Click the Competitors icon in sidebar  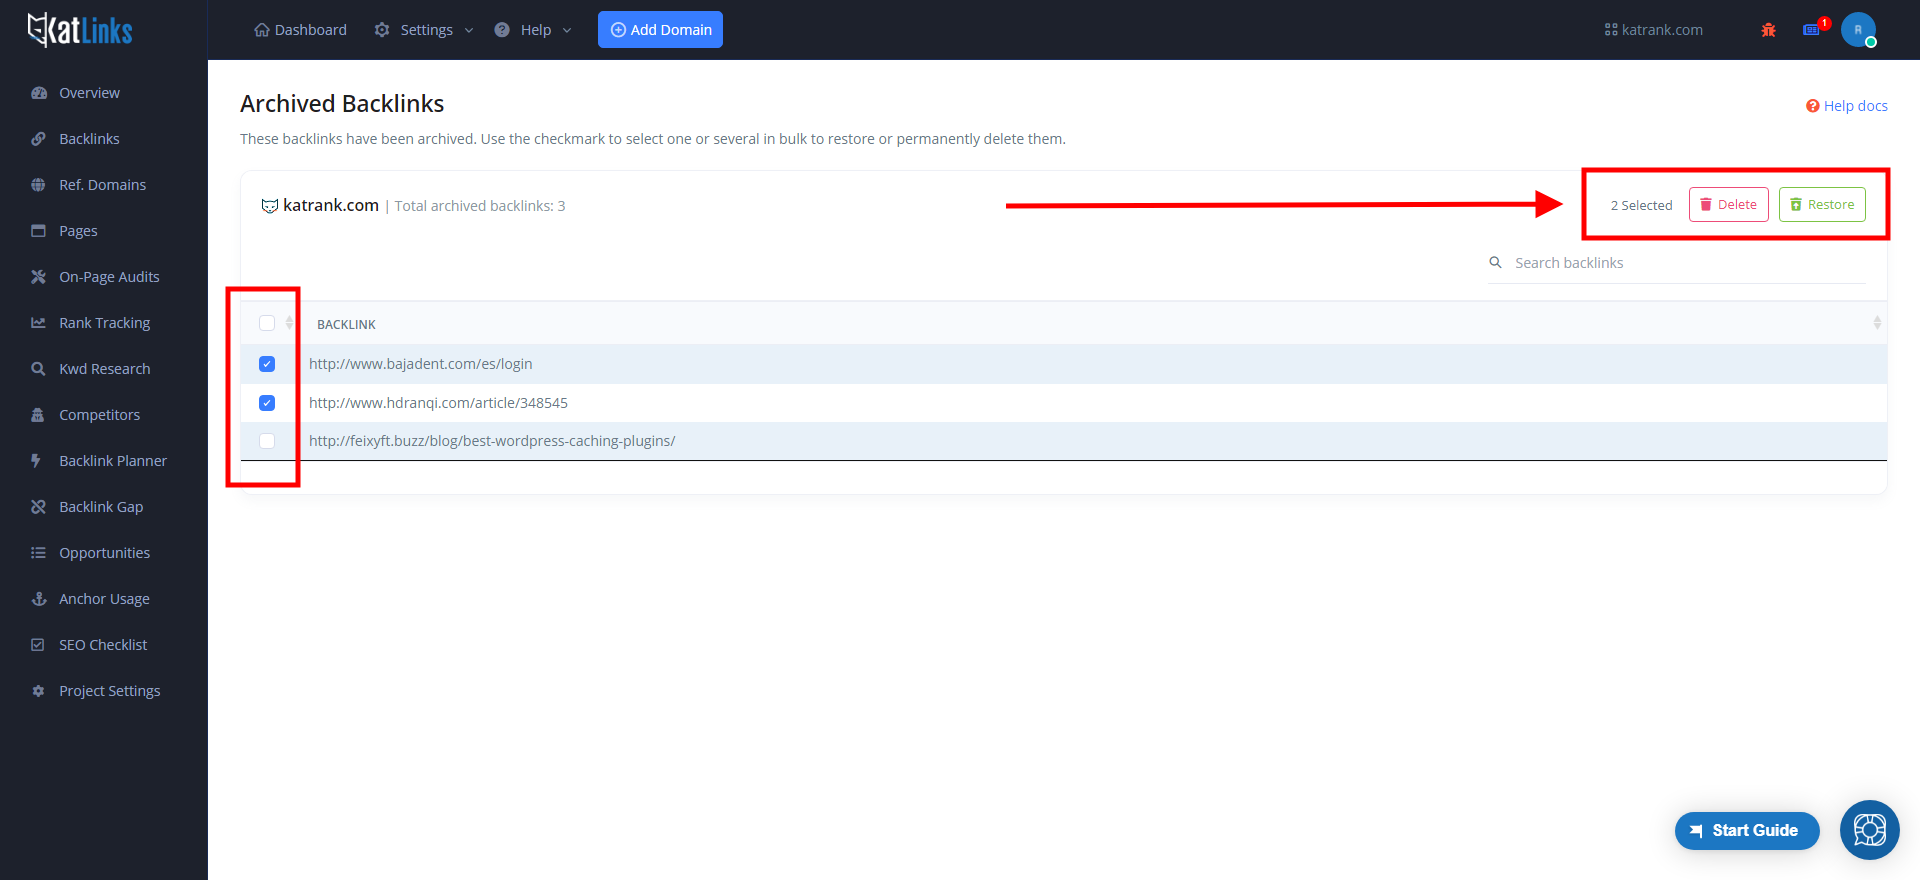pyautogui.click(x=39, y=415)
